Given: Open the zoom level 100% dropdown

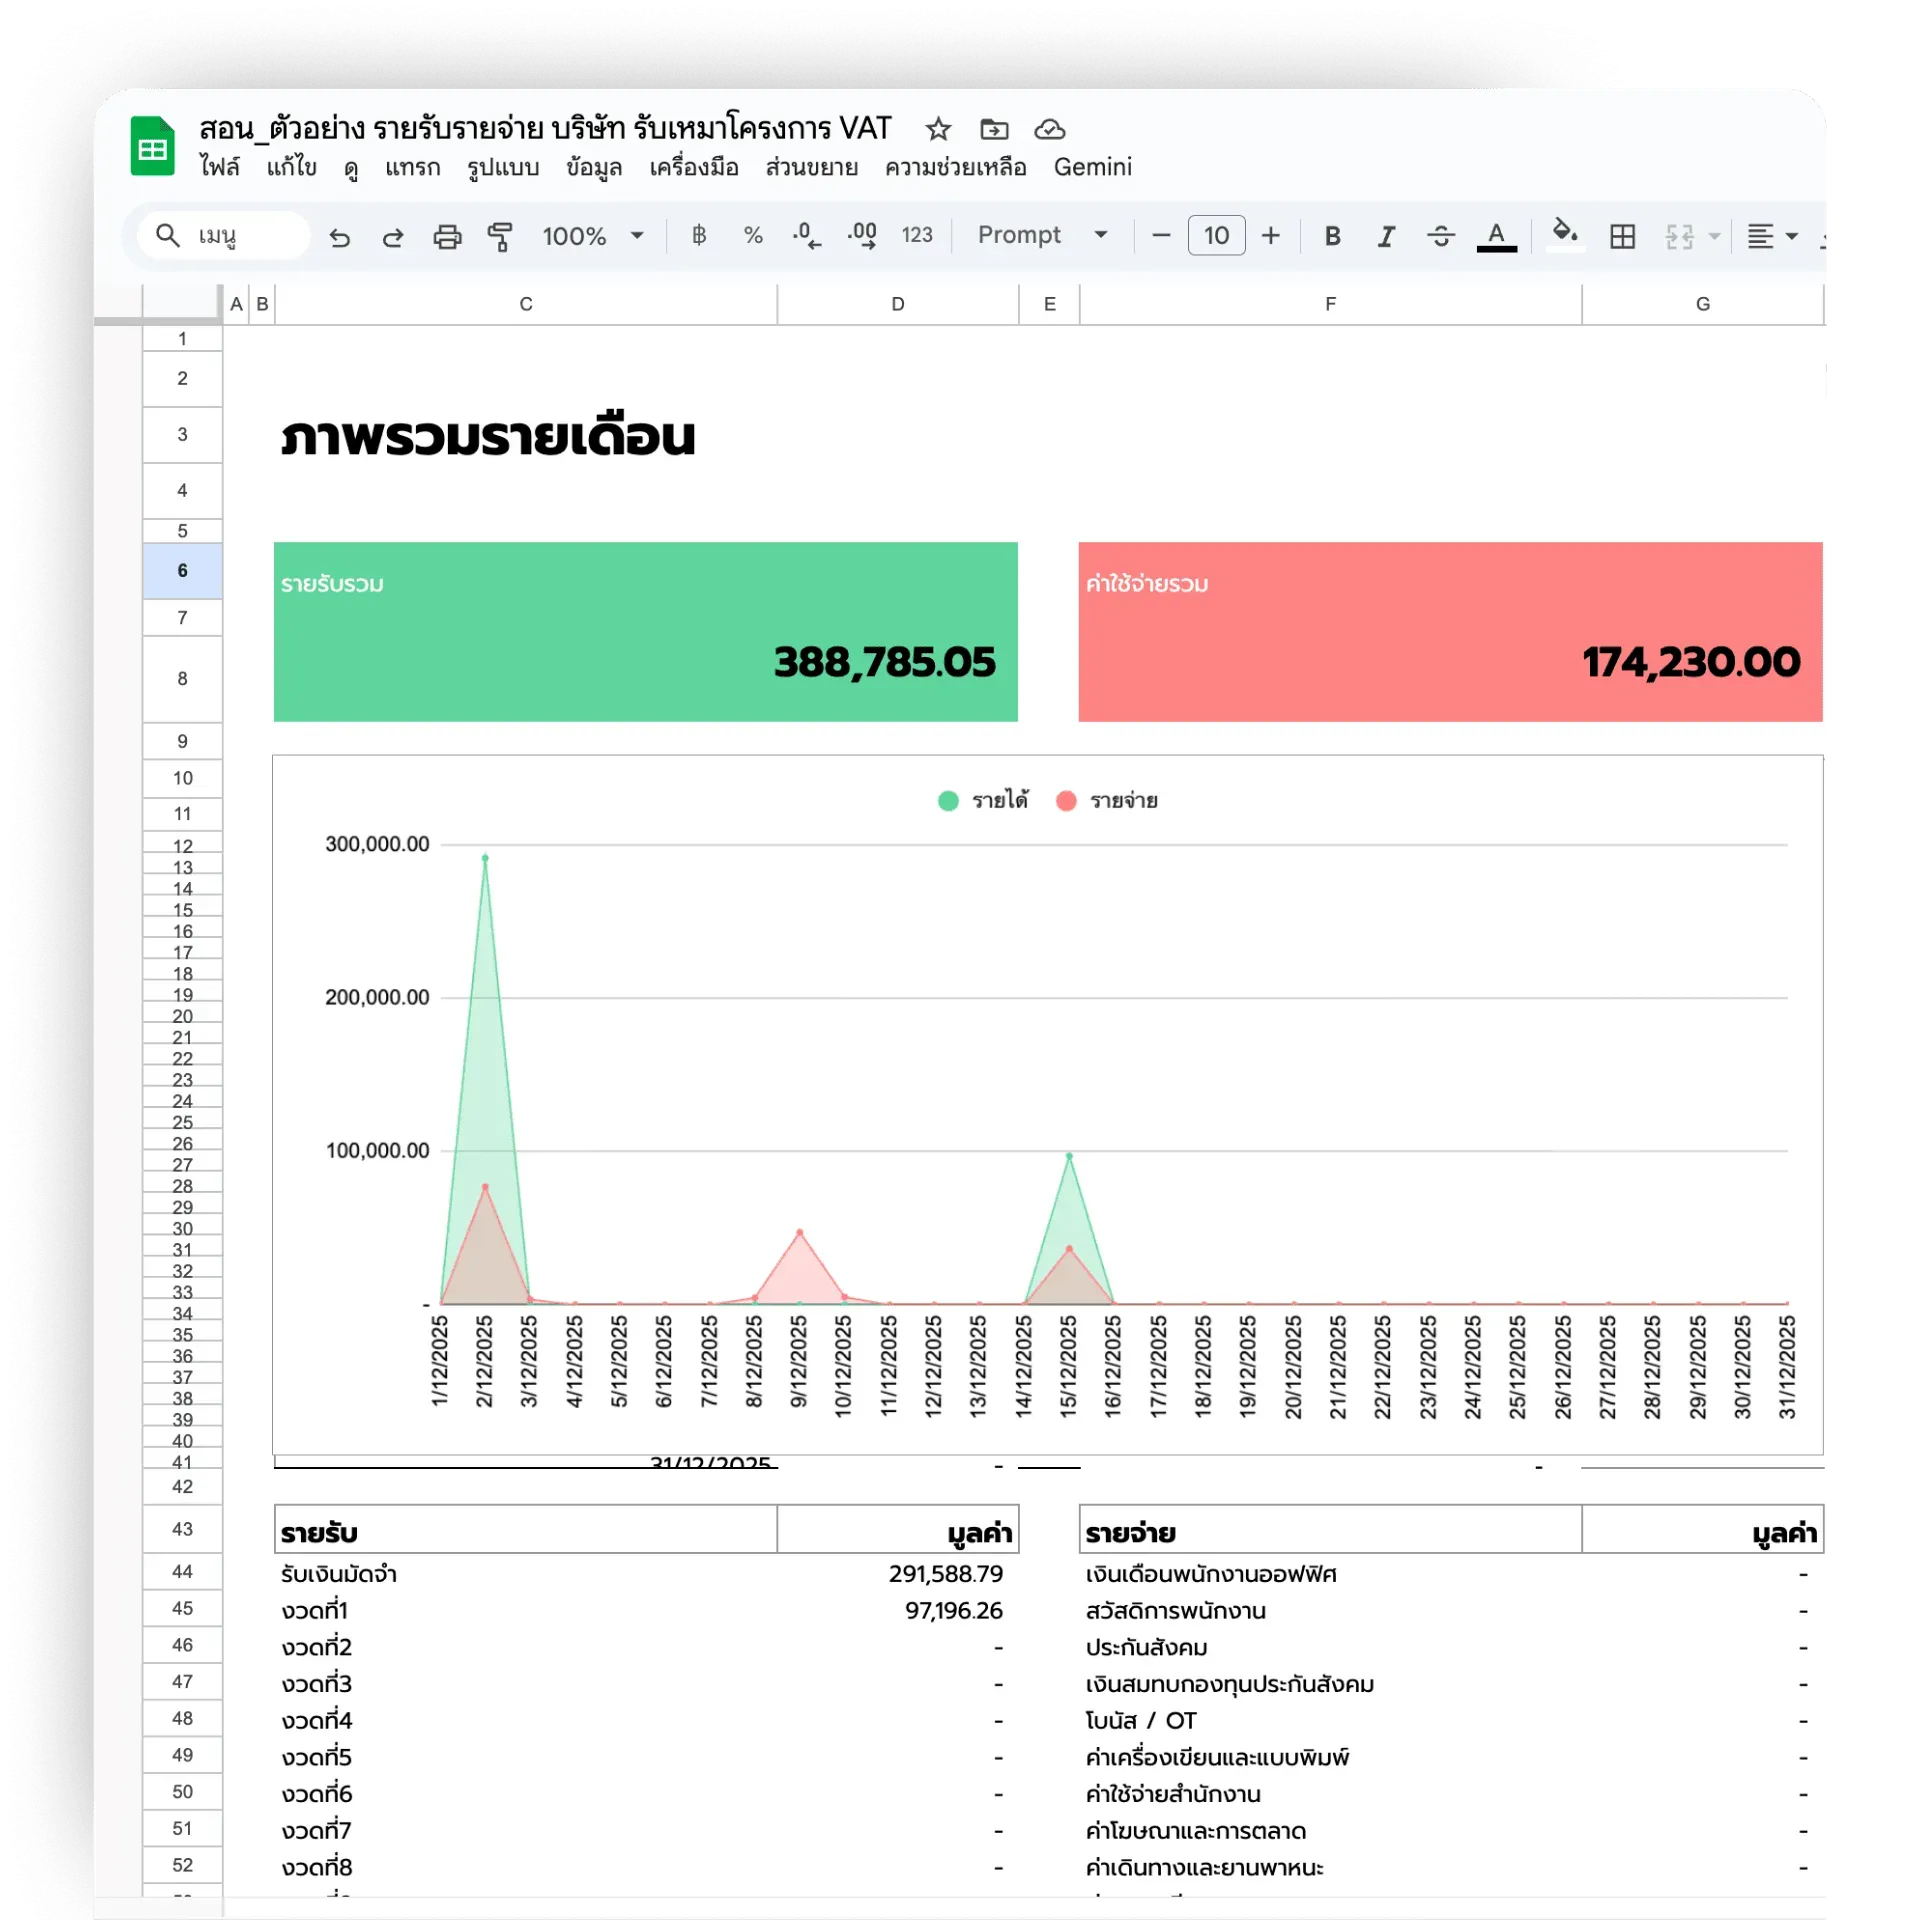Looking at the screenshot, I should coord(590,236).
